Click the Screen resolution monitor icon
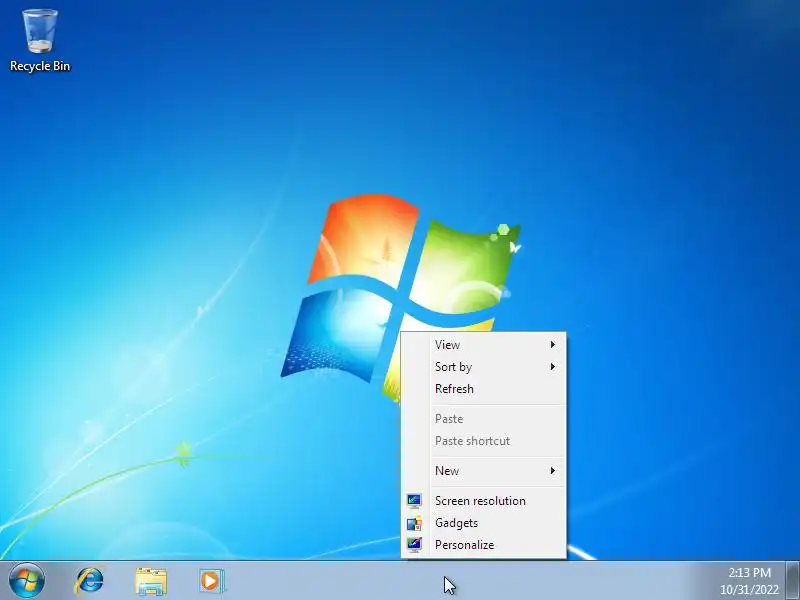This screenshot has width=800, height=600. (414, 501)
